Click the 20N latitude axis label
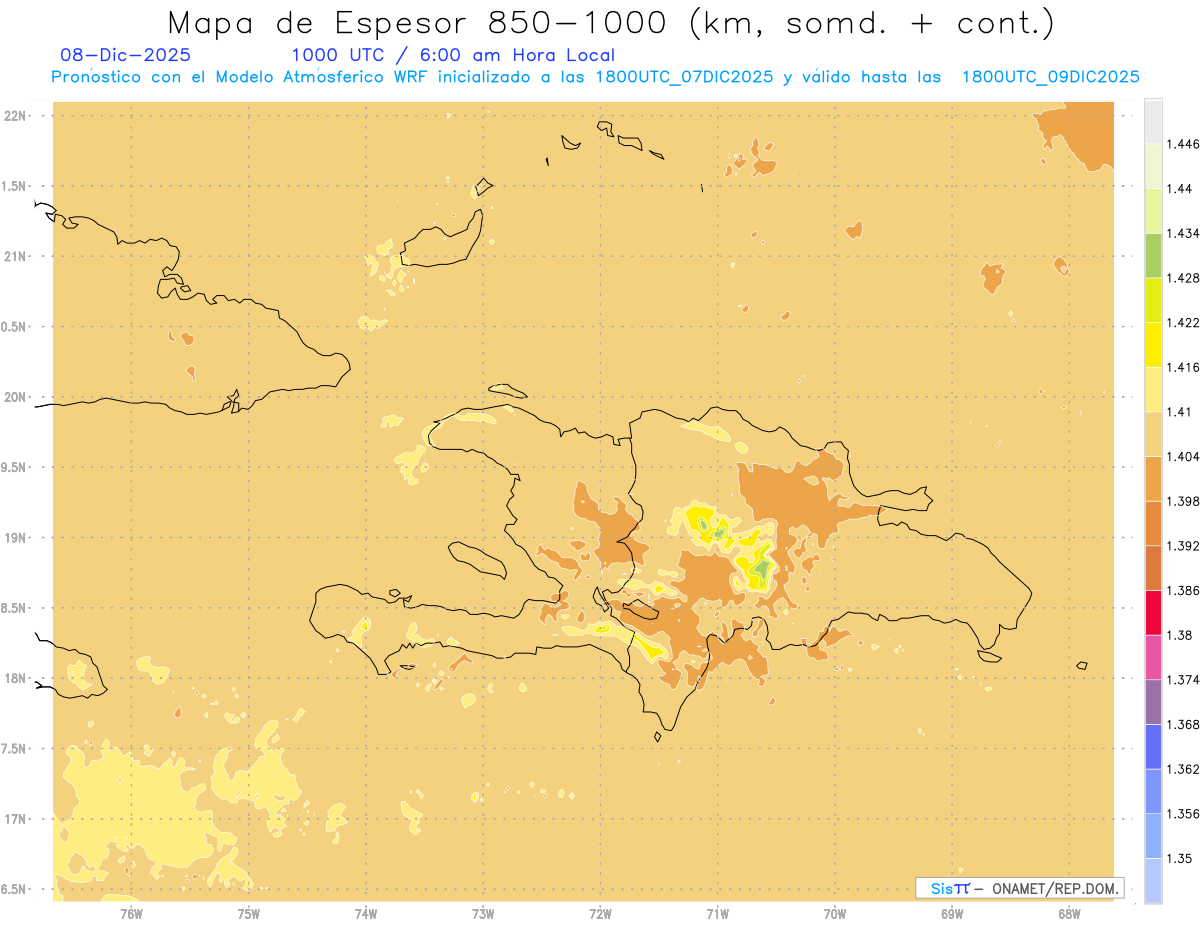The width and height of the screenshot is (1200, 927). click(x=17, y=397)
